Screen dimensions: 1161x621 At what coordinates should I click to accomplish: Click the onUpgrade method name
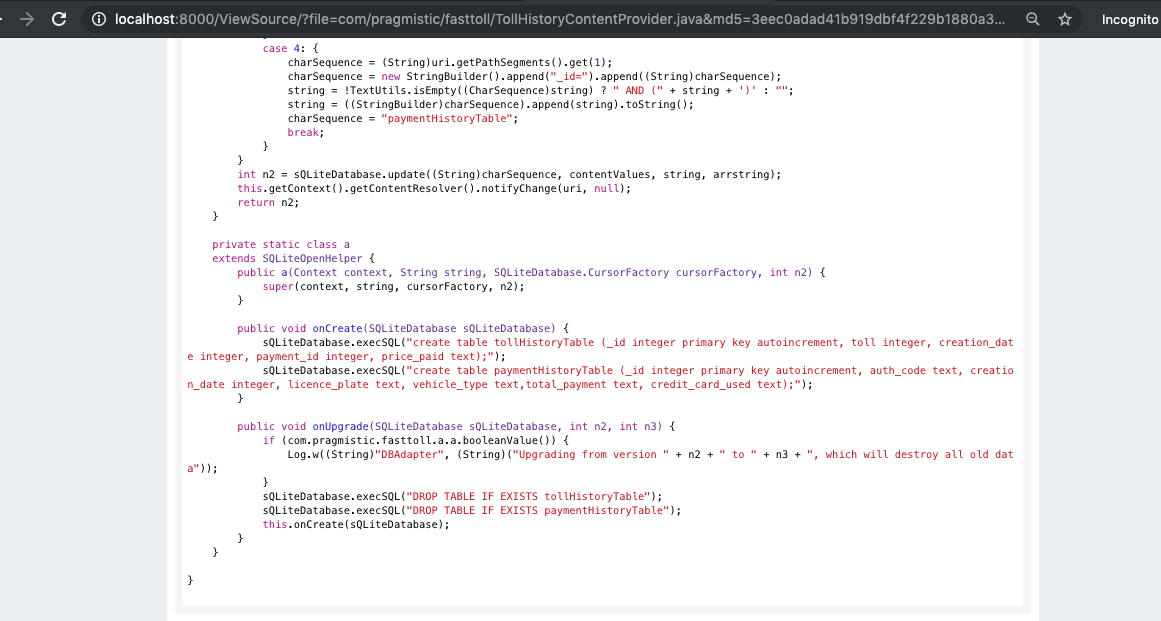click(338, 426)
